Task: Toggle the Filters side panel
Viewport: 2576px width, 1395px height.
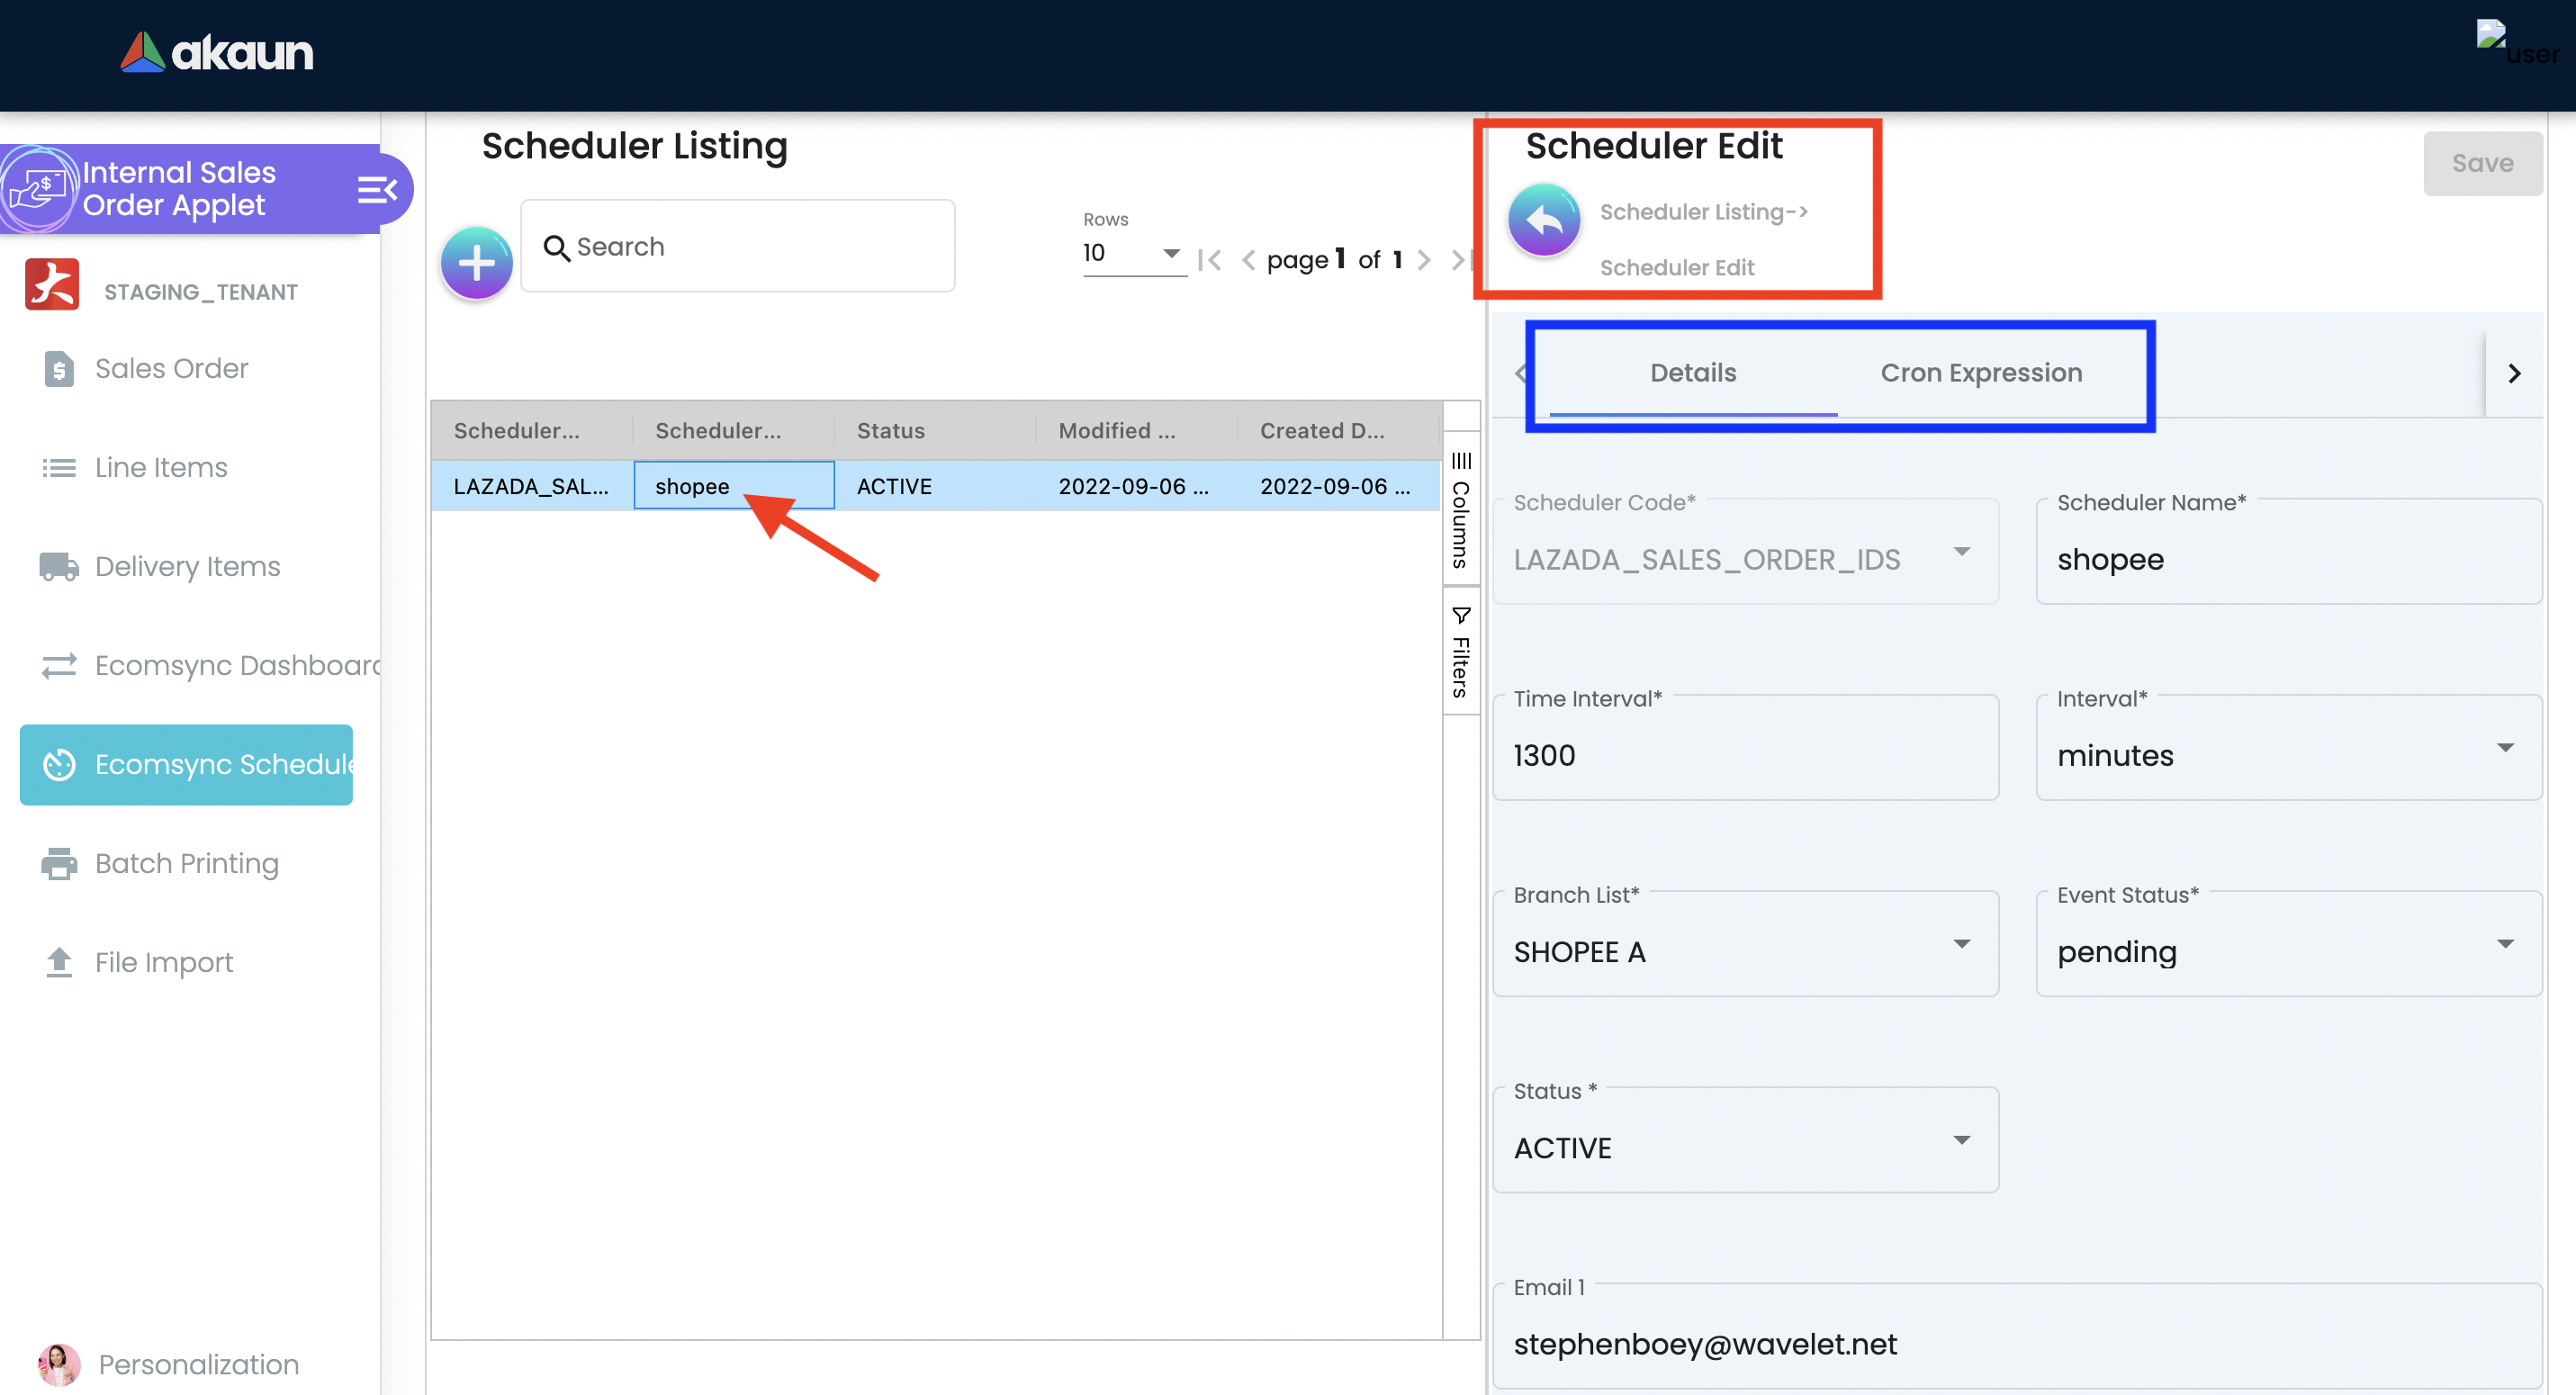Action: click(1460, 653)
